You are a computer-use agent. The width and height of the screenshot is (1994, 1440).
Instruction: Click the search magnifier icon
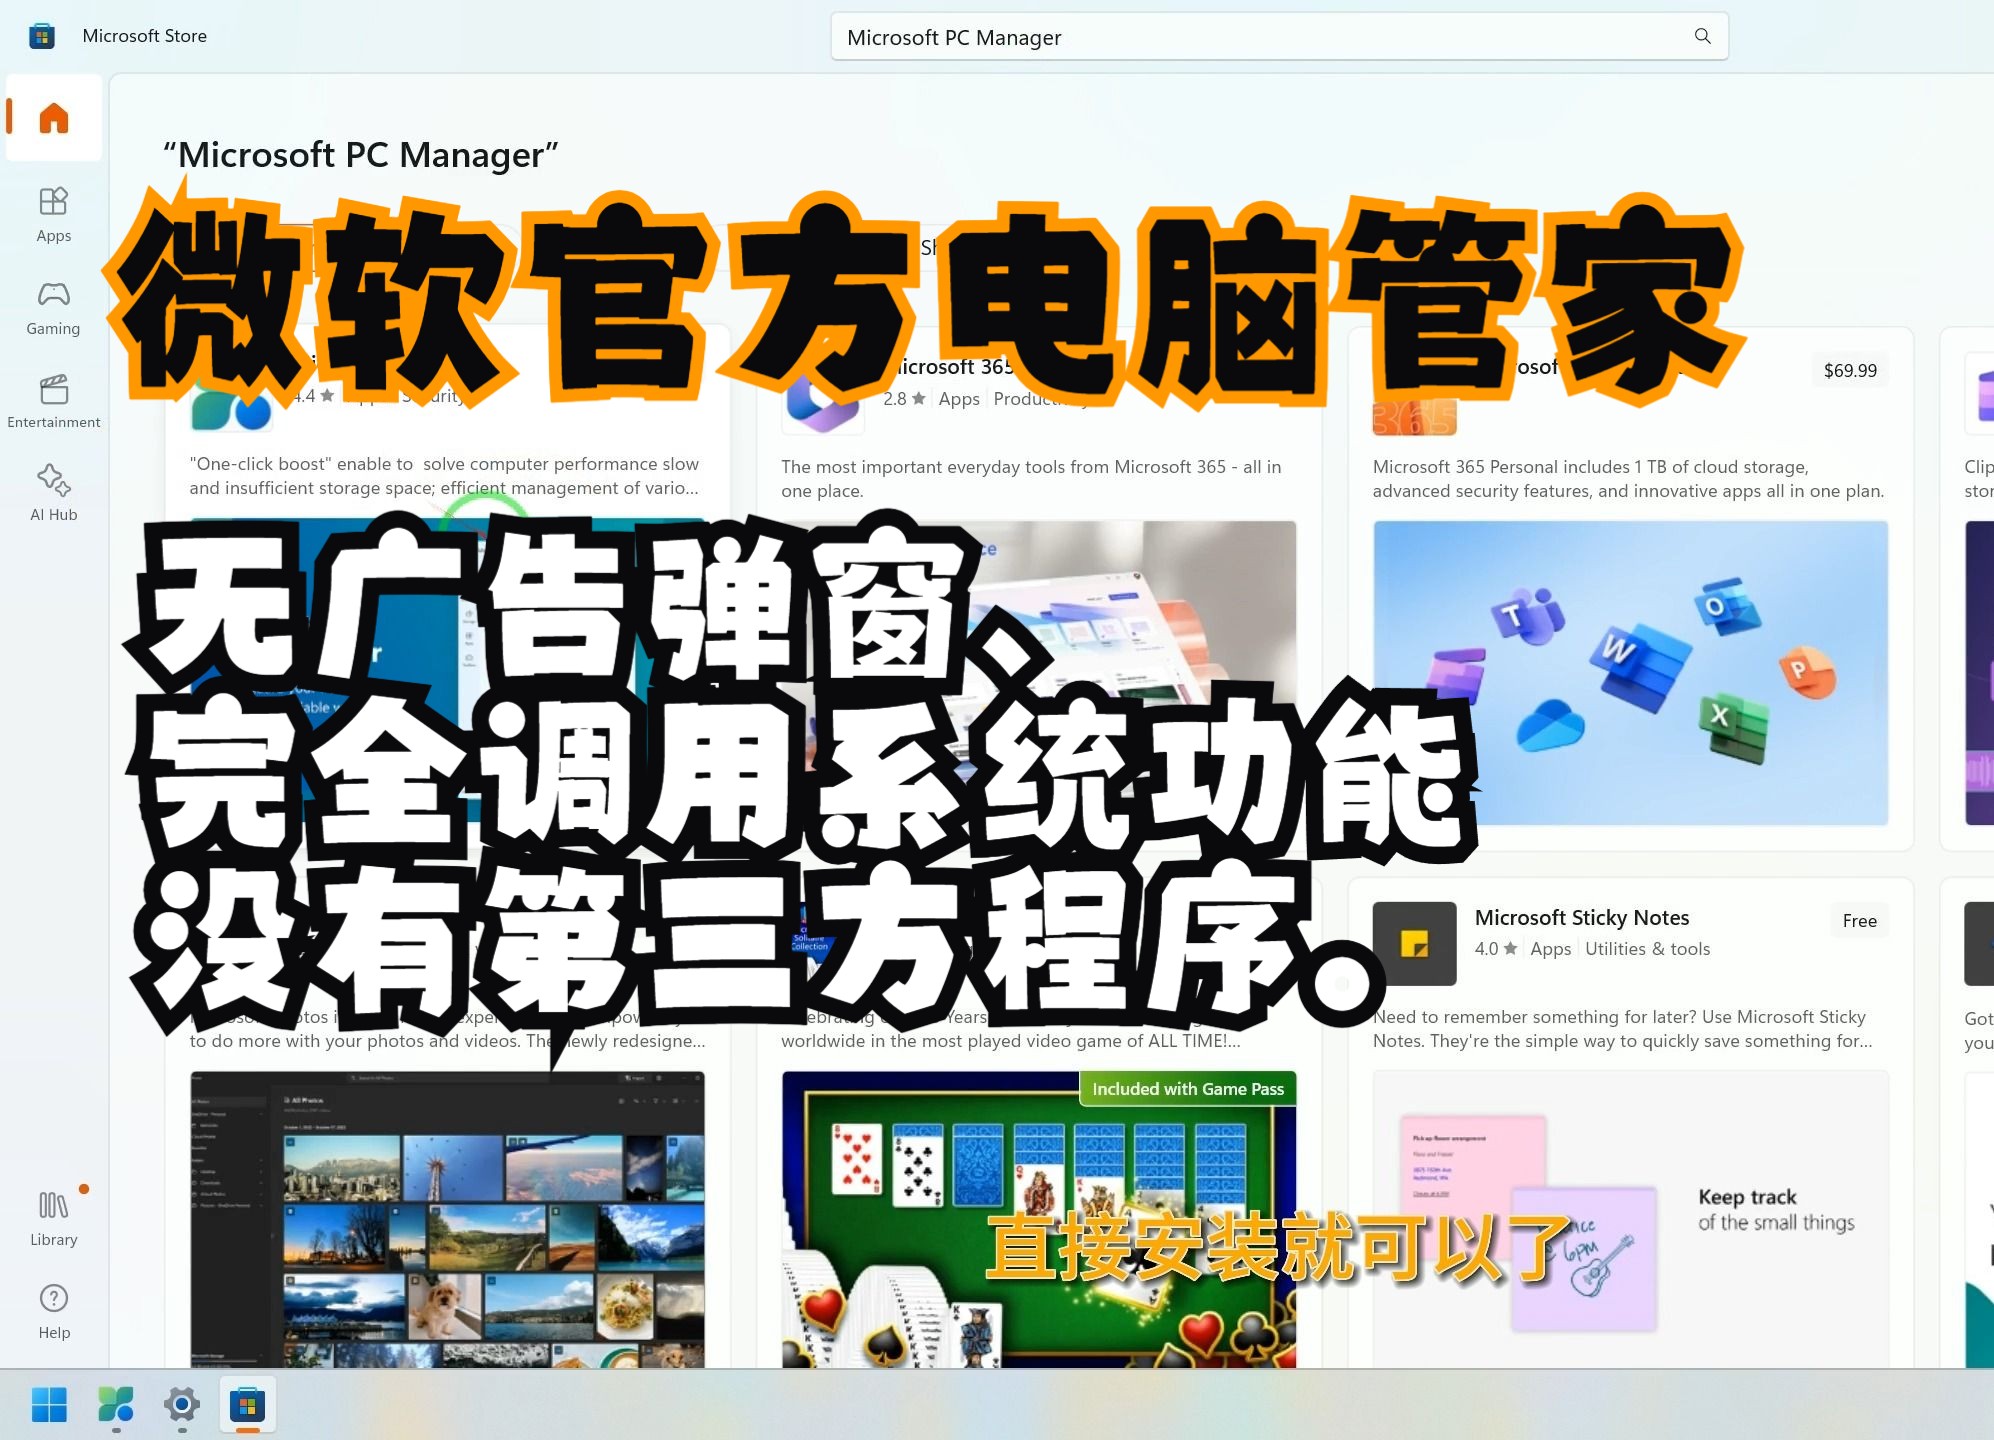click(1703, 36)
